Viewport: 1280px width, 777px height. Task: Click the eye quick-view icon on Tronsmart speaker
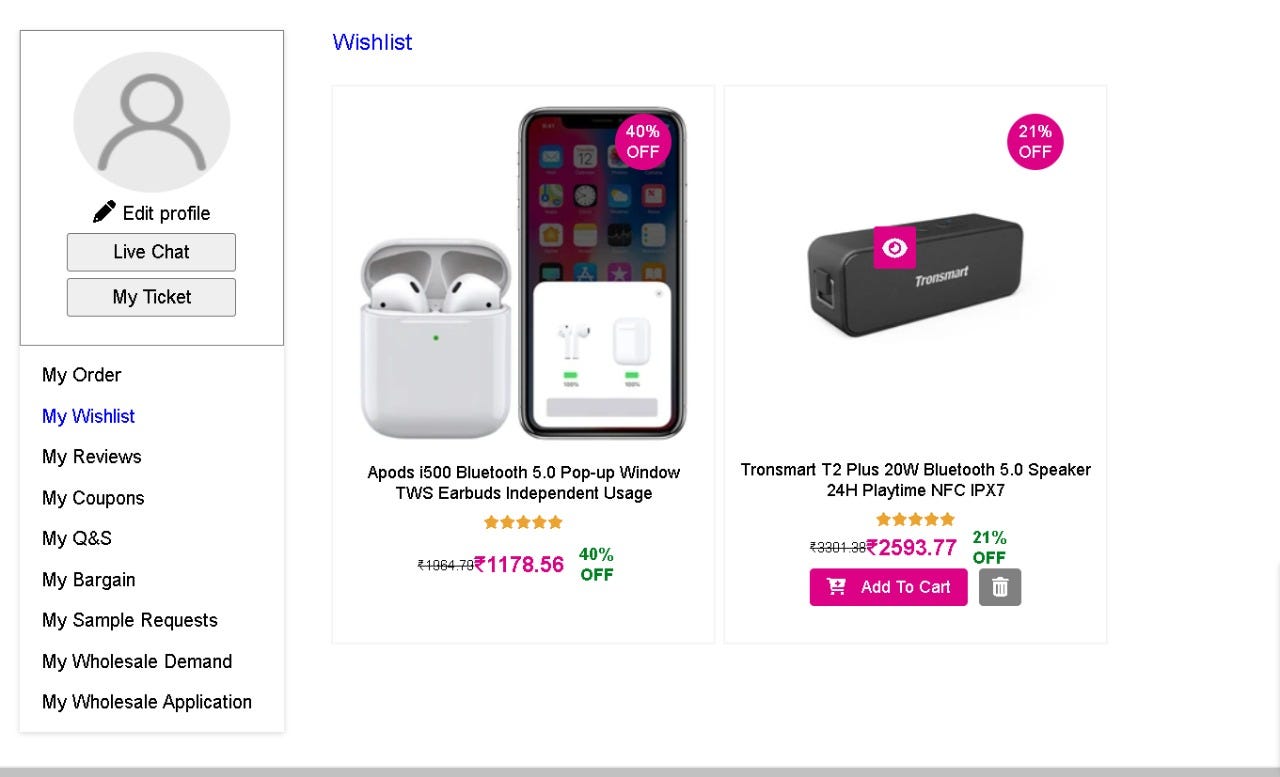pyautogui.click(x=895, y=248)
